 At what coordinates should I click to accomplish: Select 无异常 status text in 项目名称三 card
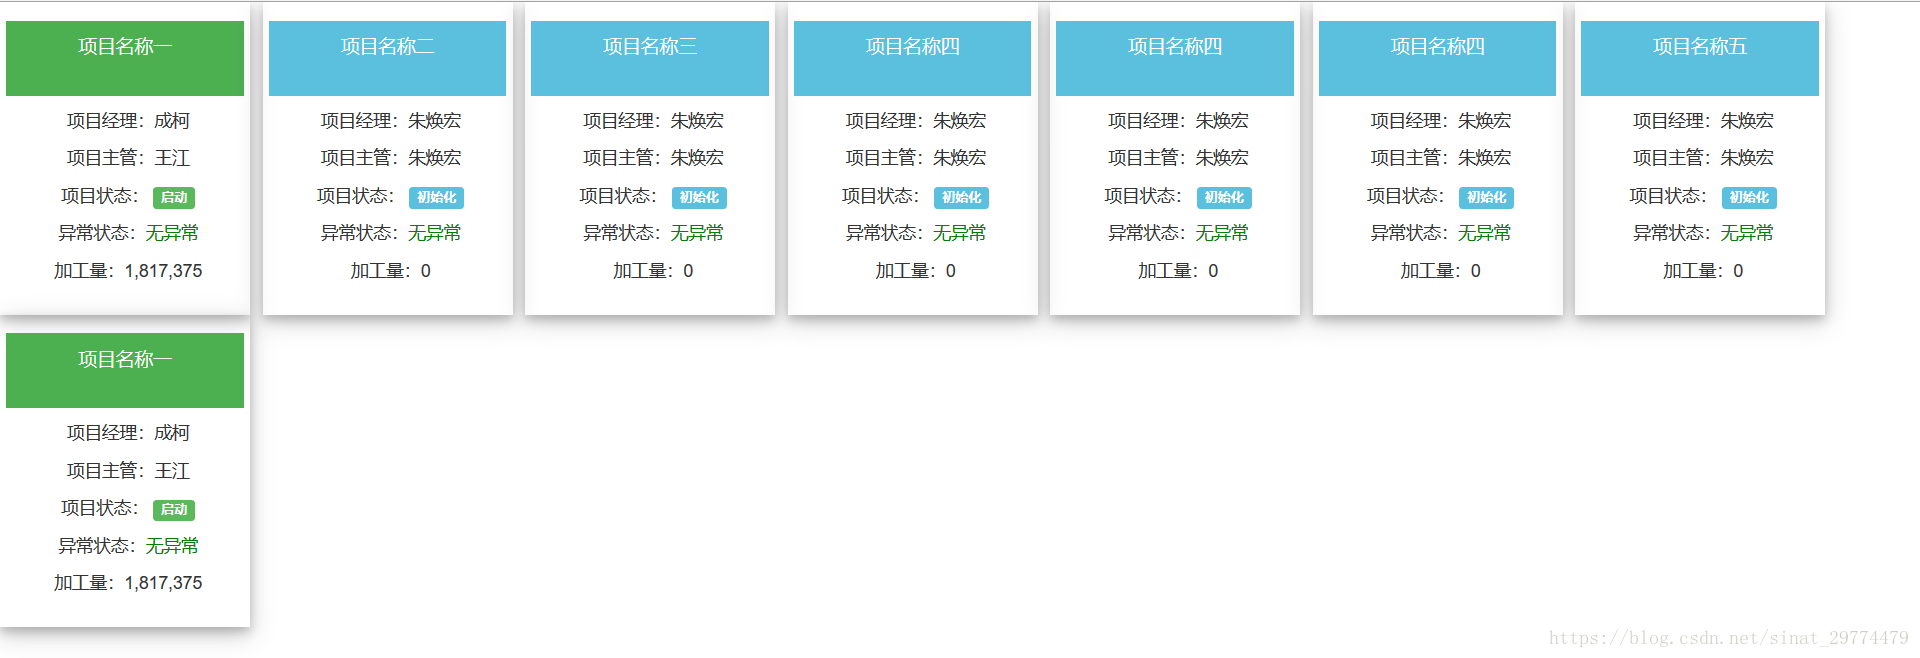tap(697, 233)
